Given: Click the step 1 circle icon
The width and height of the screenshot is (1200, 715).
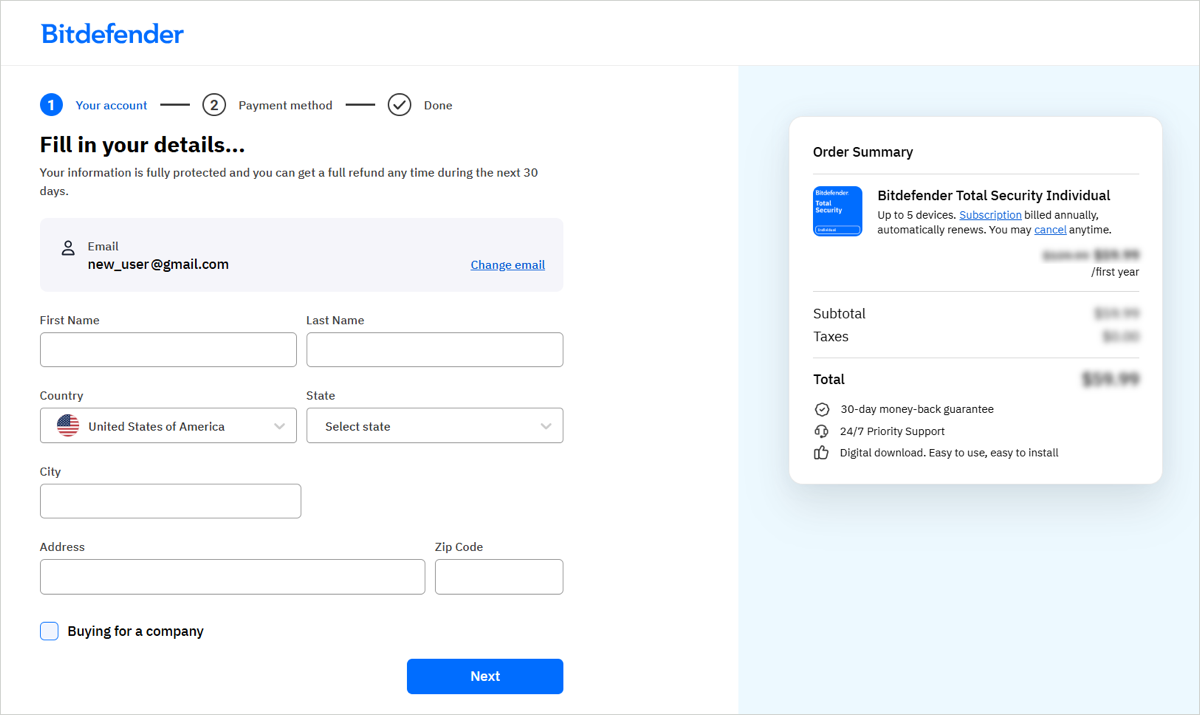Looking at the screenshot, I should [51, 104].
